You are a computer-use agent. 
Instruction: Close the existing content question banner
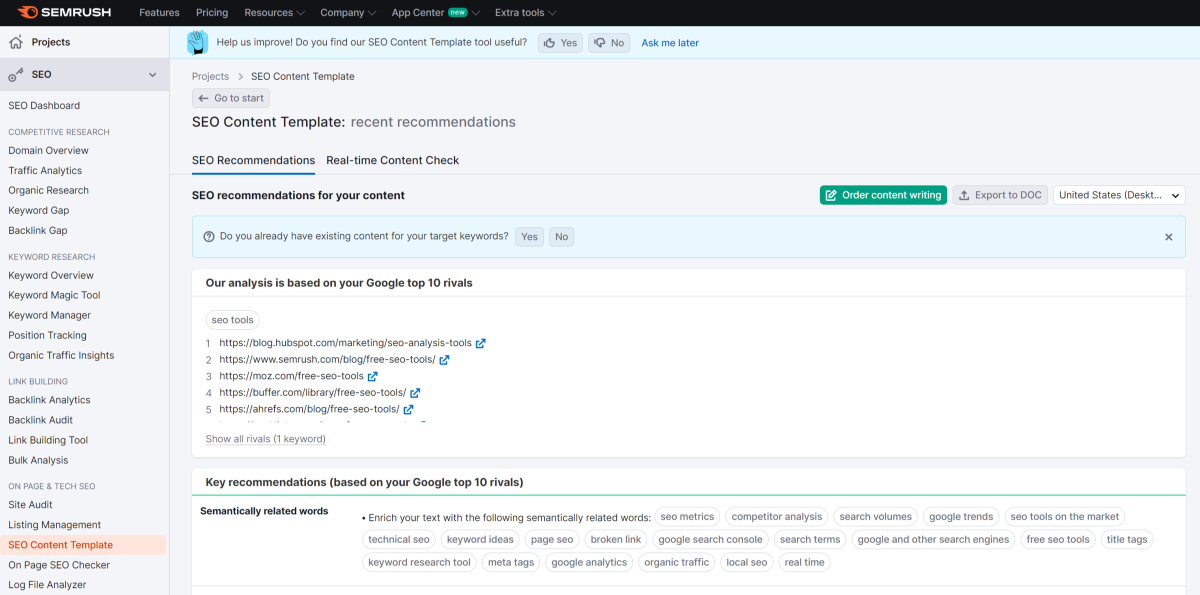pyautogui.click(x=1168, y=237)
